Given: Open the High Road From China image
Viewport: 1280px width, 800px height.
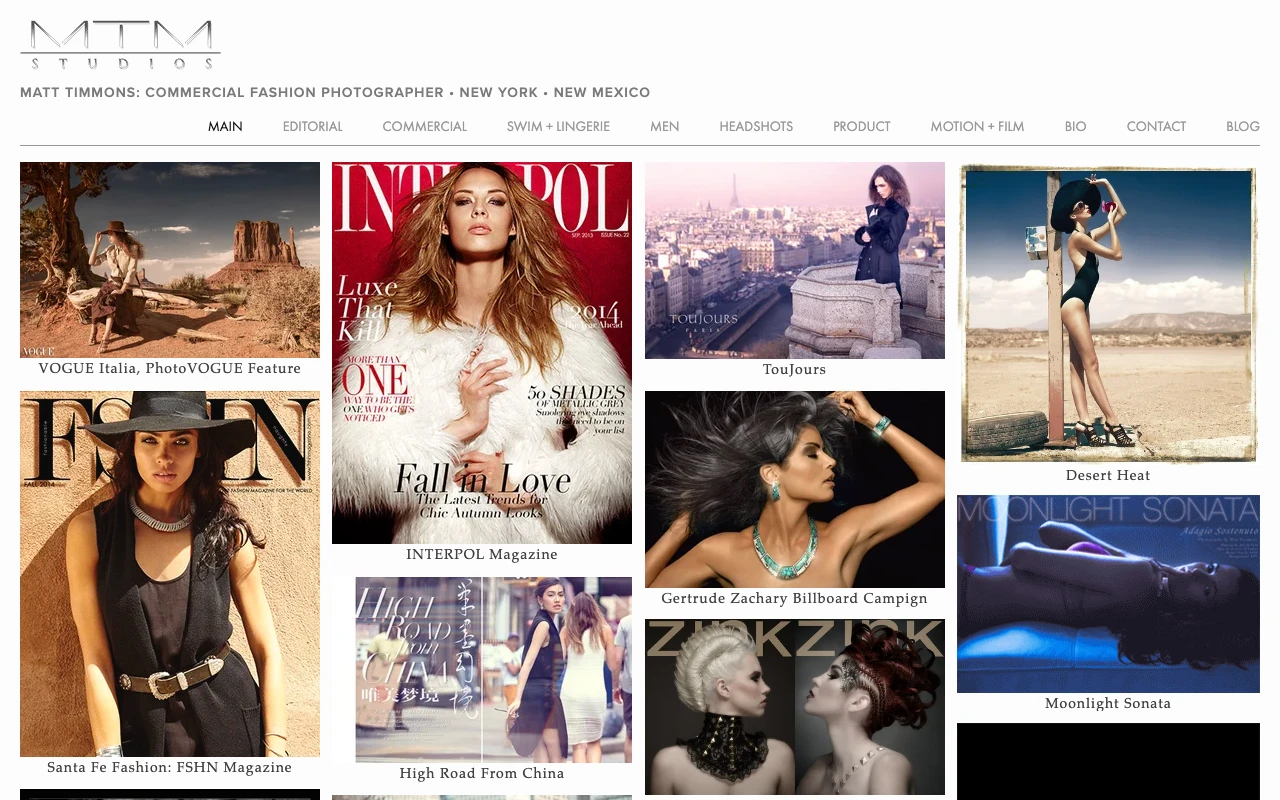Looking at the screenshot, I should pos(493,670).
